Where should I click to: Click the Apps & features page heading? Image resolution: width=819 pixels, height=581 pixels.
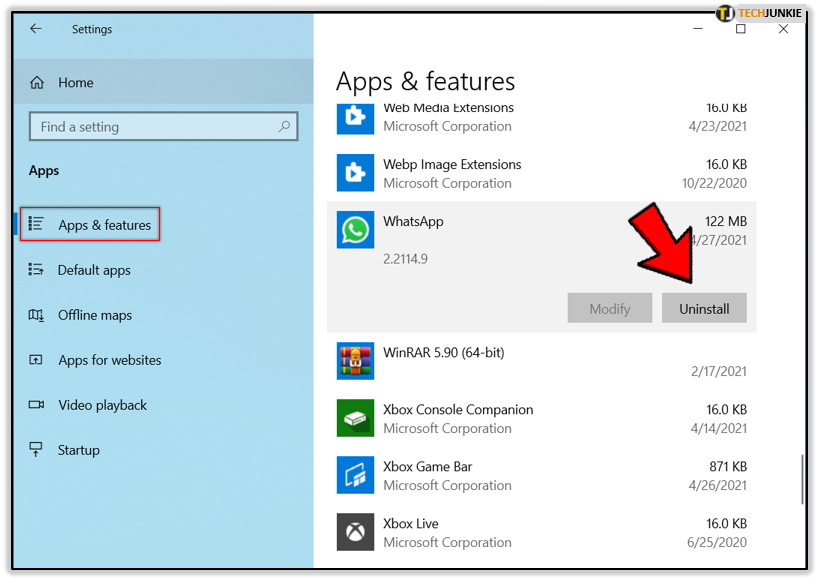[x=425, y=82]
